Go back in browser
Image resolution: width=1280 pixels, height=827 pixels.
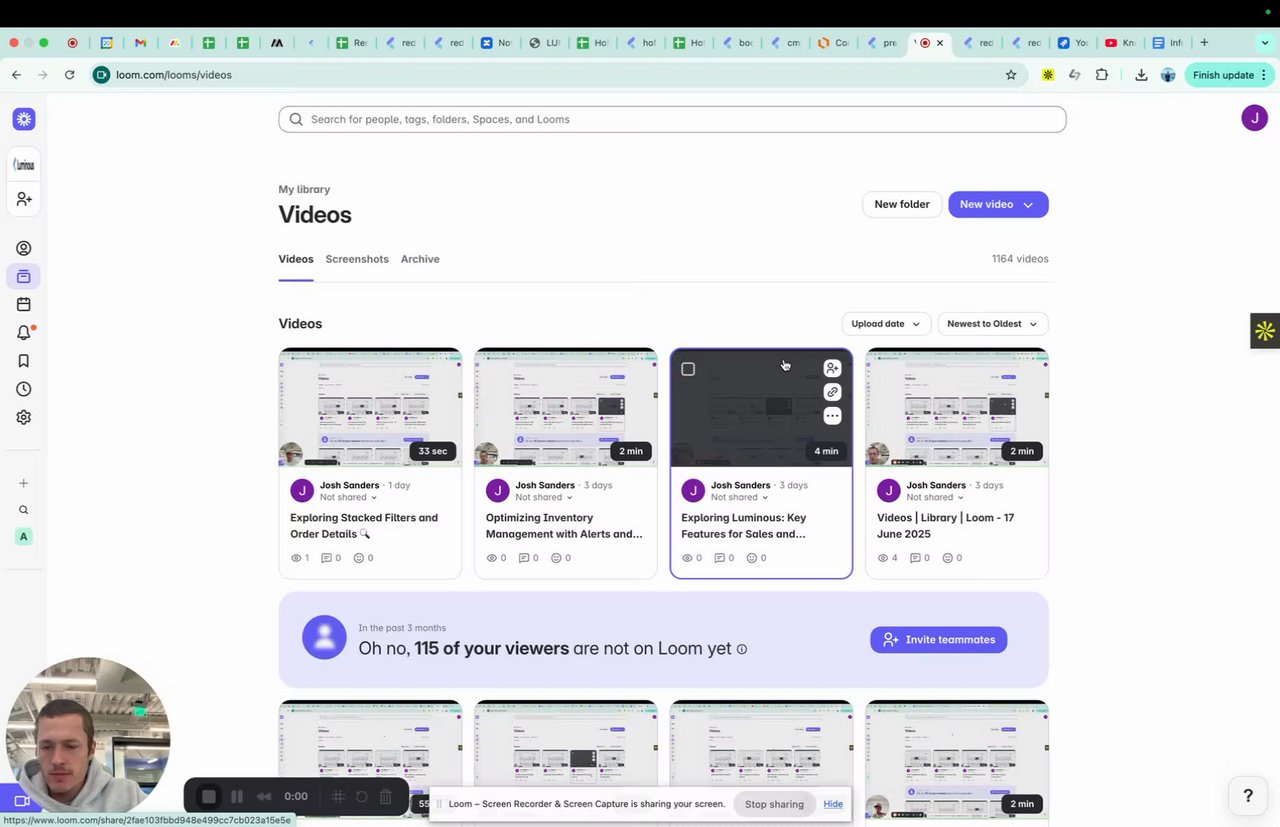point(16,75)
